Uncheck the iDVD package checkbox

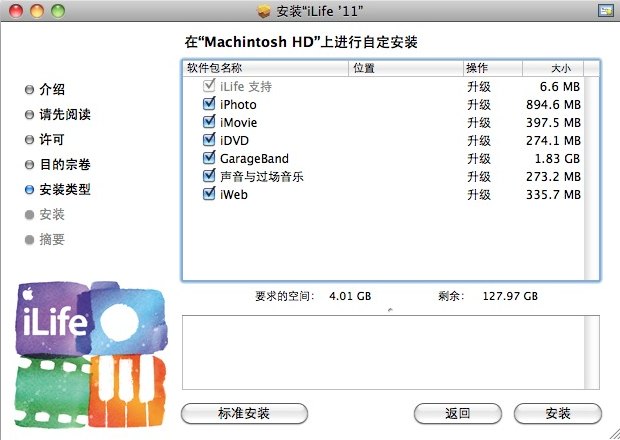pyautogui.click(x=209, y=140)
